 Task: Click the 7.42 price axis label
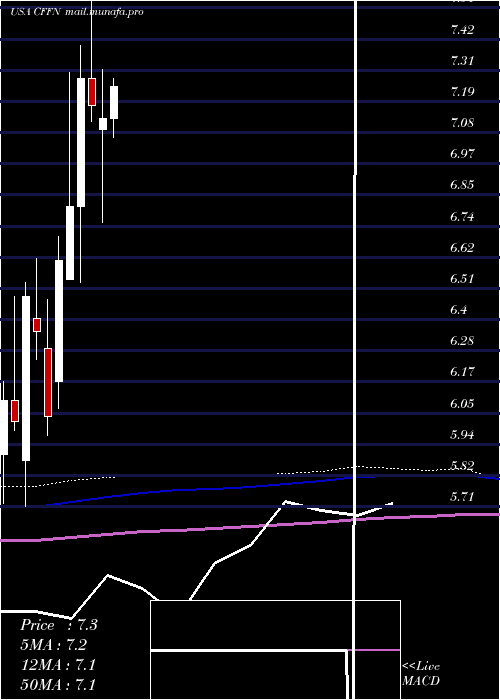click(462, 30)
